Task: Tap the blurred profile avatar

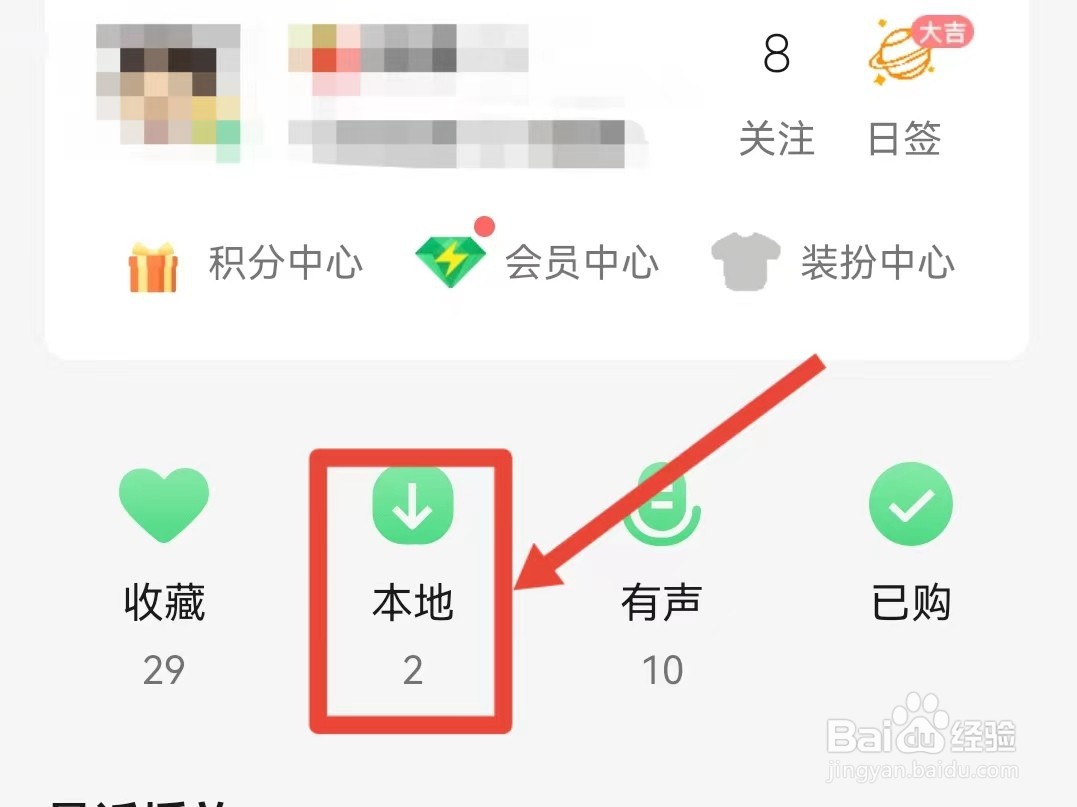Action: click(x=168, y=93)
